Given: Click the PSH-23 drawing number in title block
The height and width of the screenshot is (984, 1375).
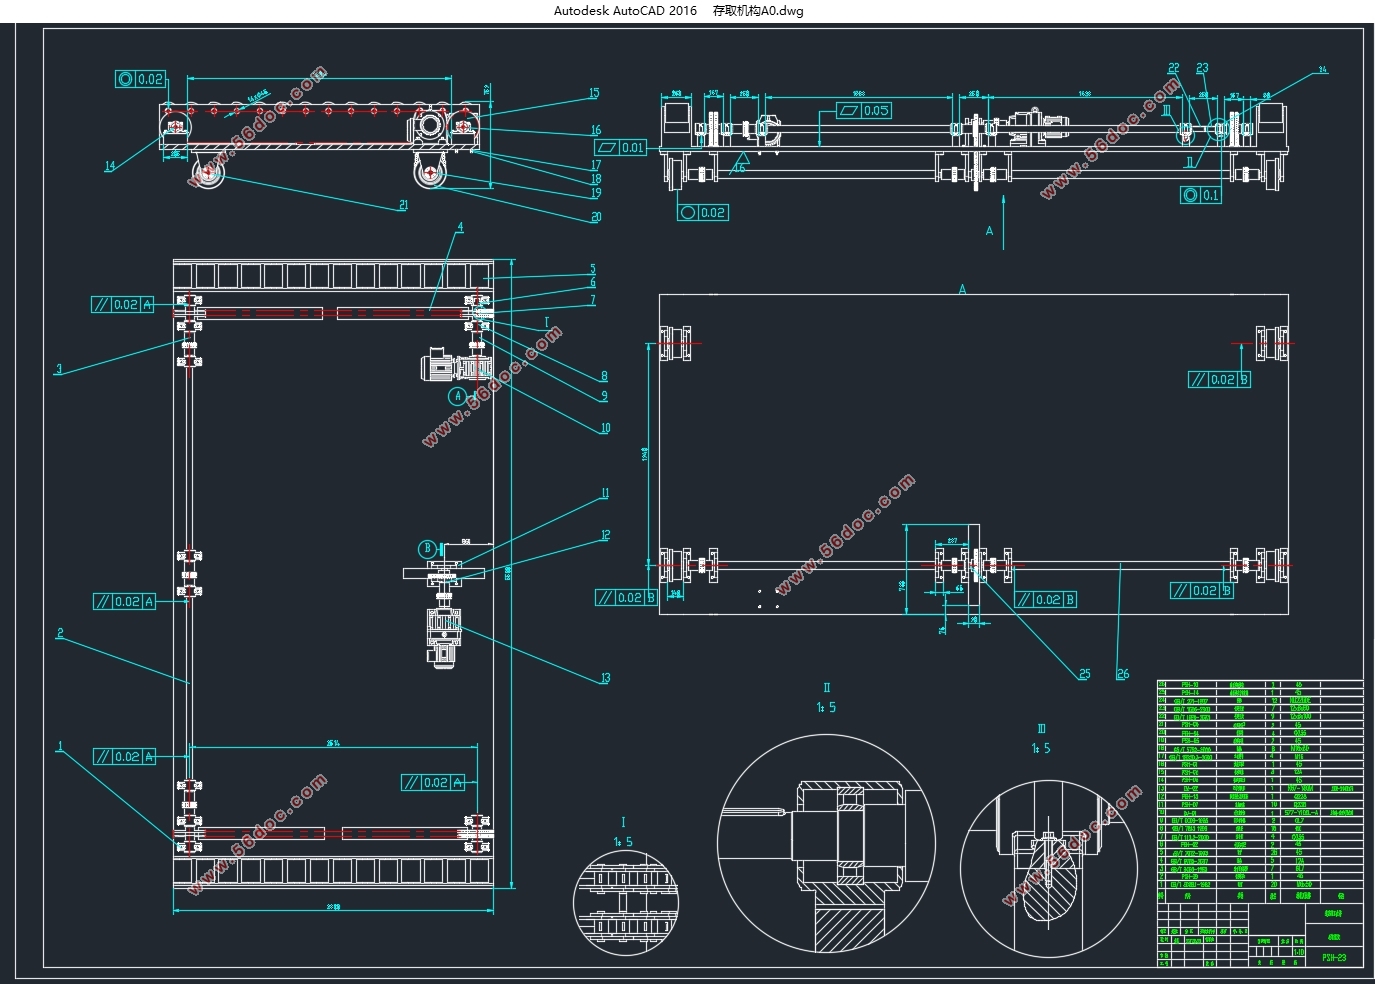Looking at the screenshot, I should pos(1334,957).
